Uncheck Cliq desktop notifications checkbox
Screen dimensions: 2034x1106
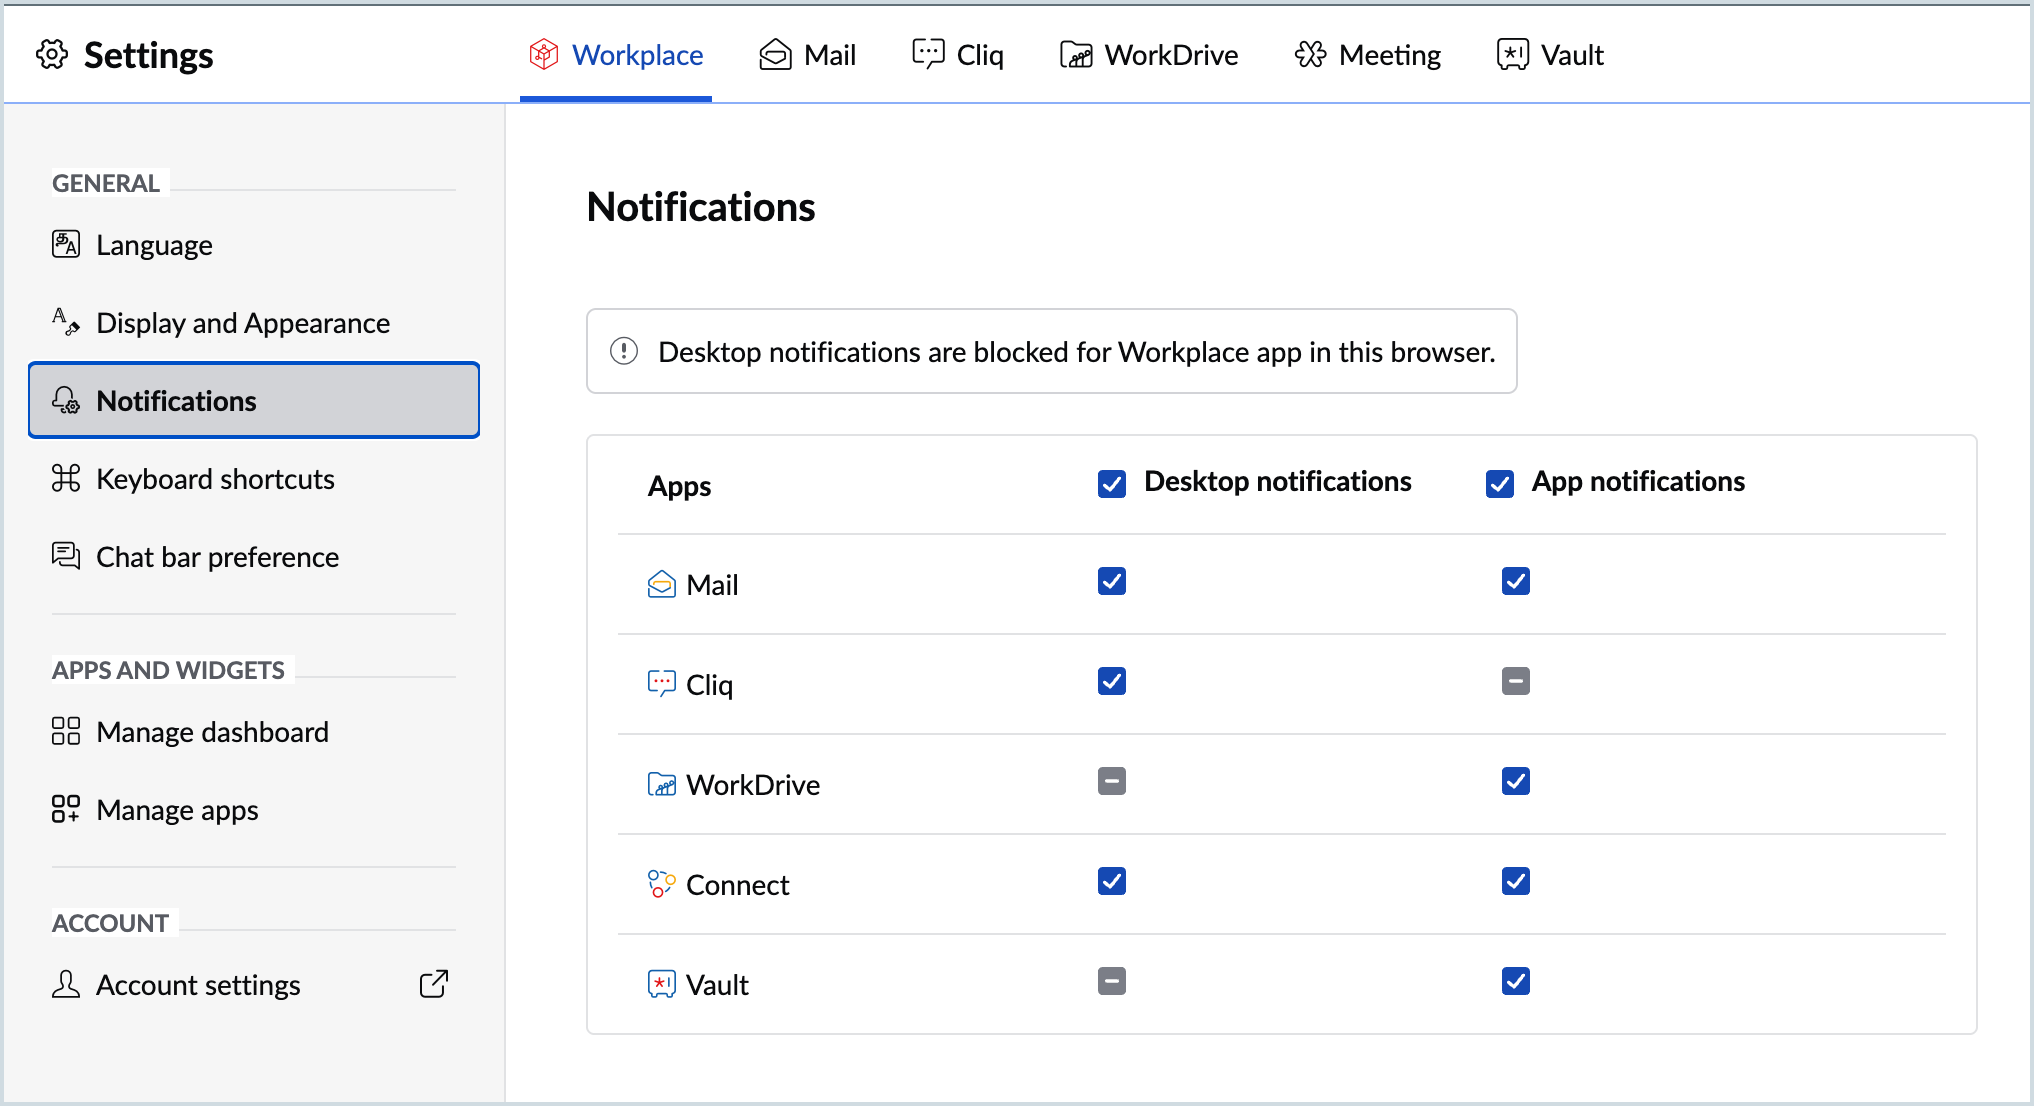(1112, 681)
